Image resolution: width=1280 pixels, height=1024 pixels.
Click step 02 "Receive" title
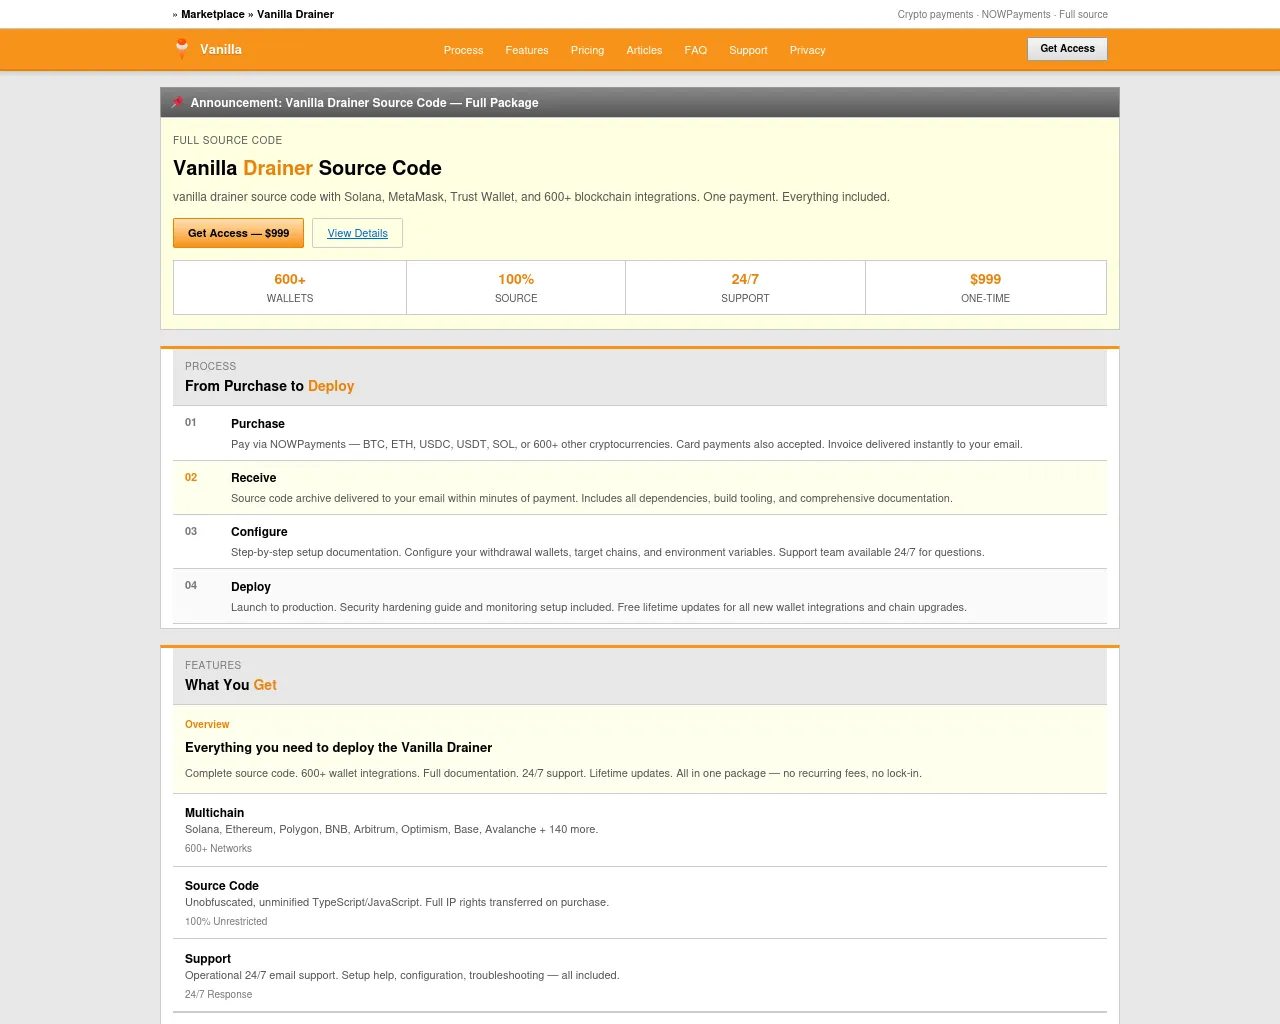pyautogui.click(x=254, y=478)
